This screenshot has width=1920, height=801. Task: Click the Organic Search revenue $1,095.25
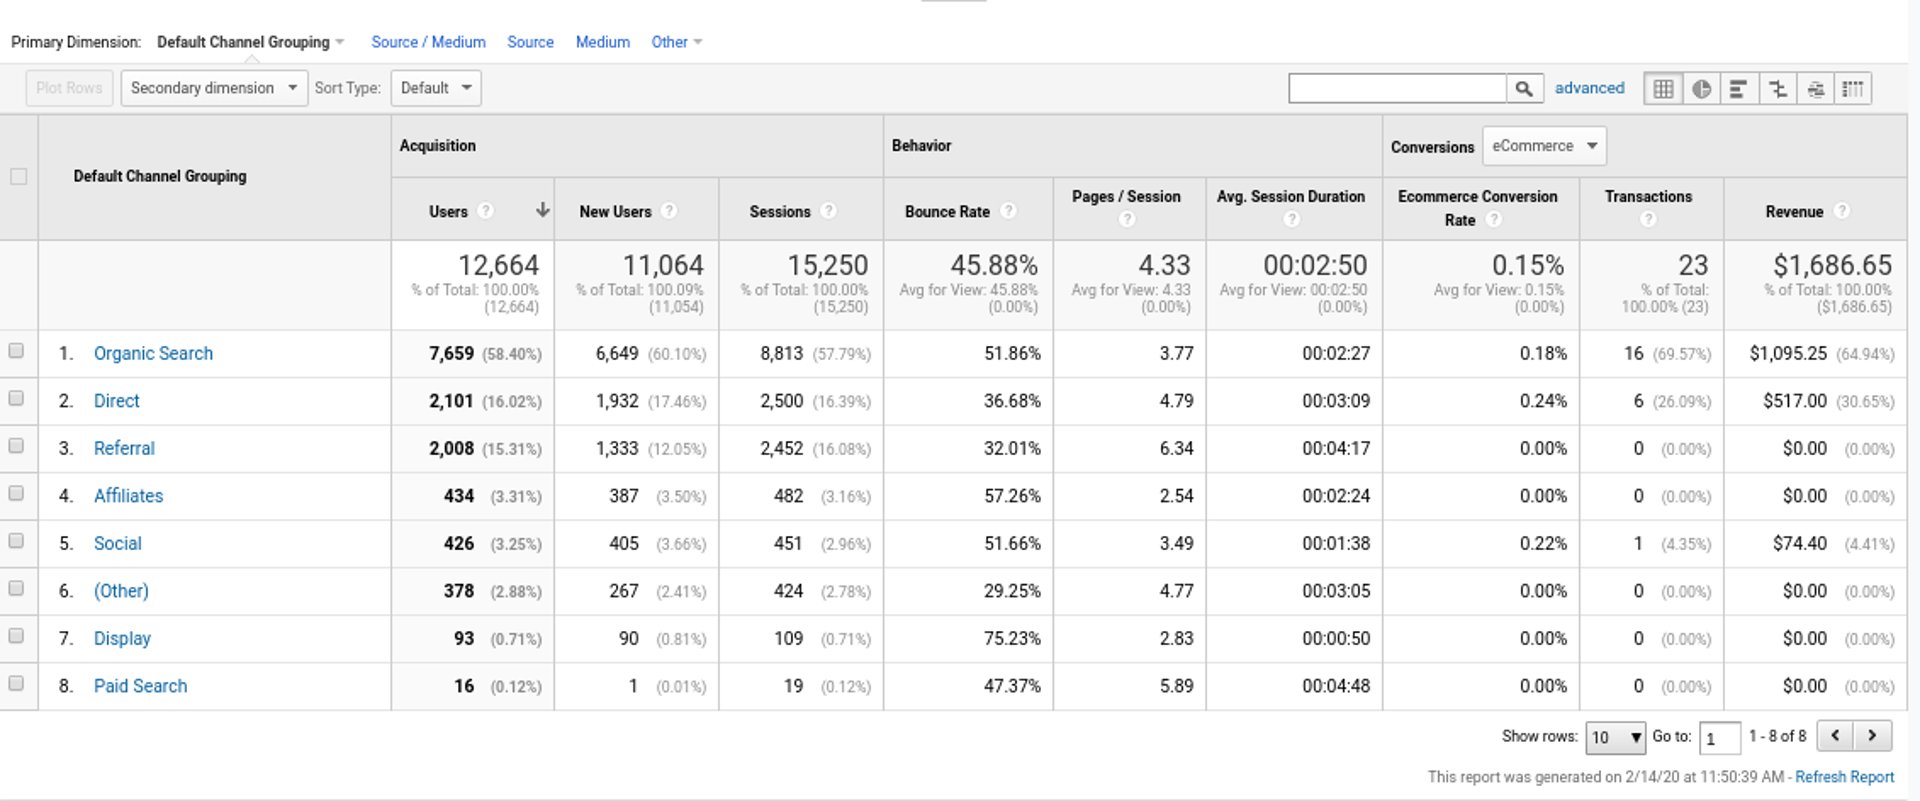tap(1788, 354)
